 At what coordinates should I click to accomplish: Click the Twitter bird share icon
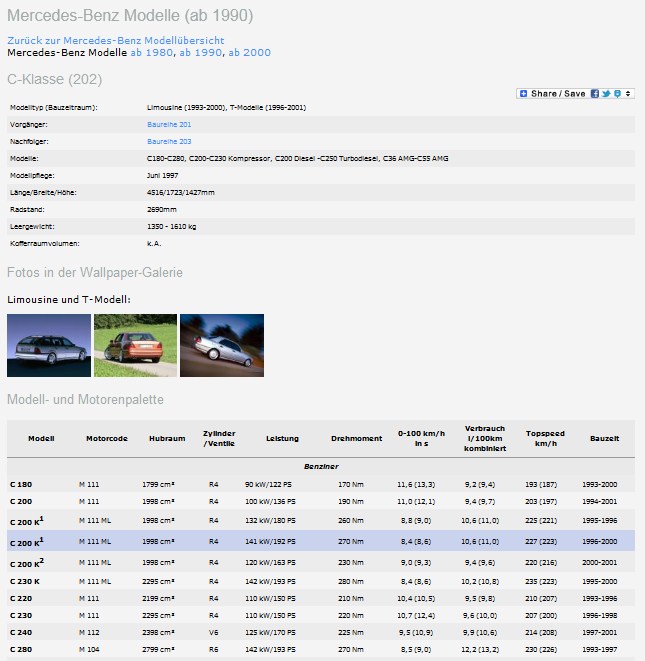[x=606, y=93]
